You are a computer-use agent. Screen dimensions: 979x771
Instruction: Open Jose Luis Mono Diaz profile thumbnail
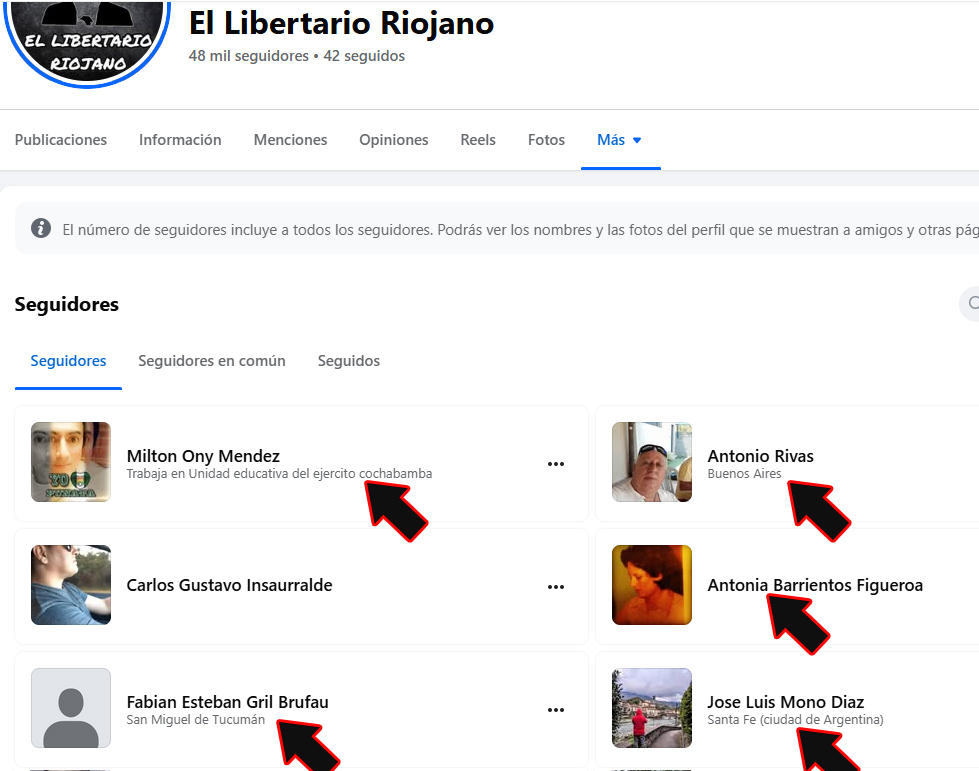(652, 708)
